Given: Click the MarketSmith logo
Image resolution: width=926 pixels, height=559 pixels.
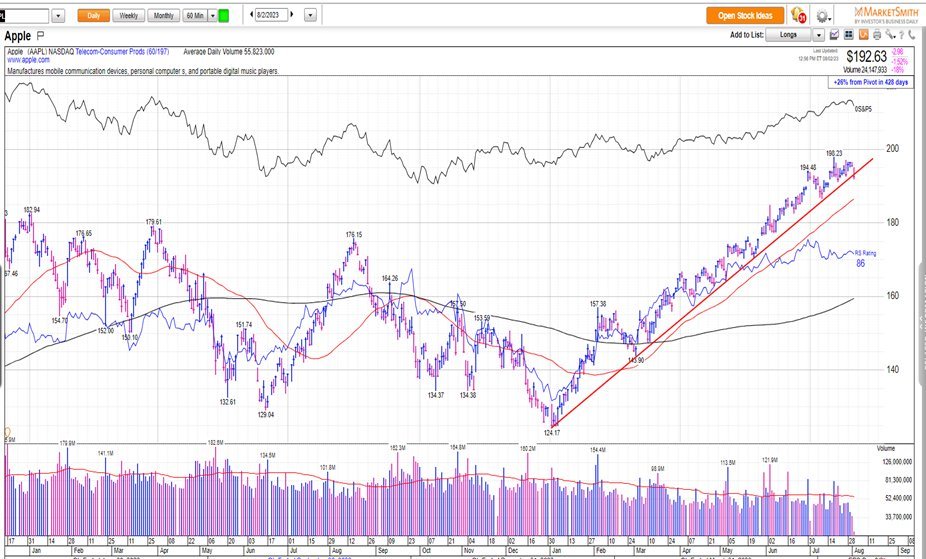Looking at the screenshot, I should [x=885, y=15].
